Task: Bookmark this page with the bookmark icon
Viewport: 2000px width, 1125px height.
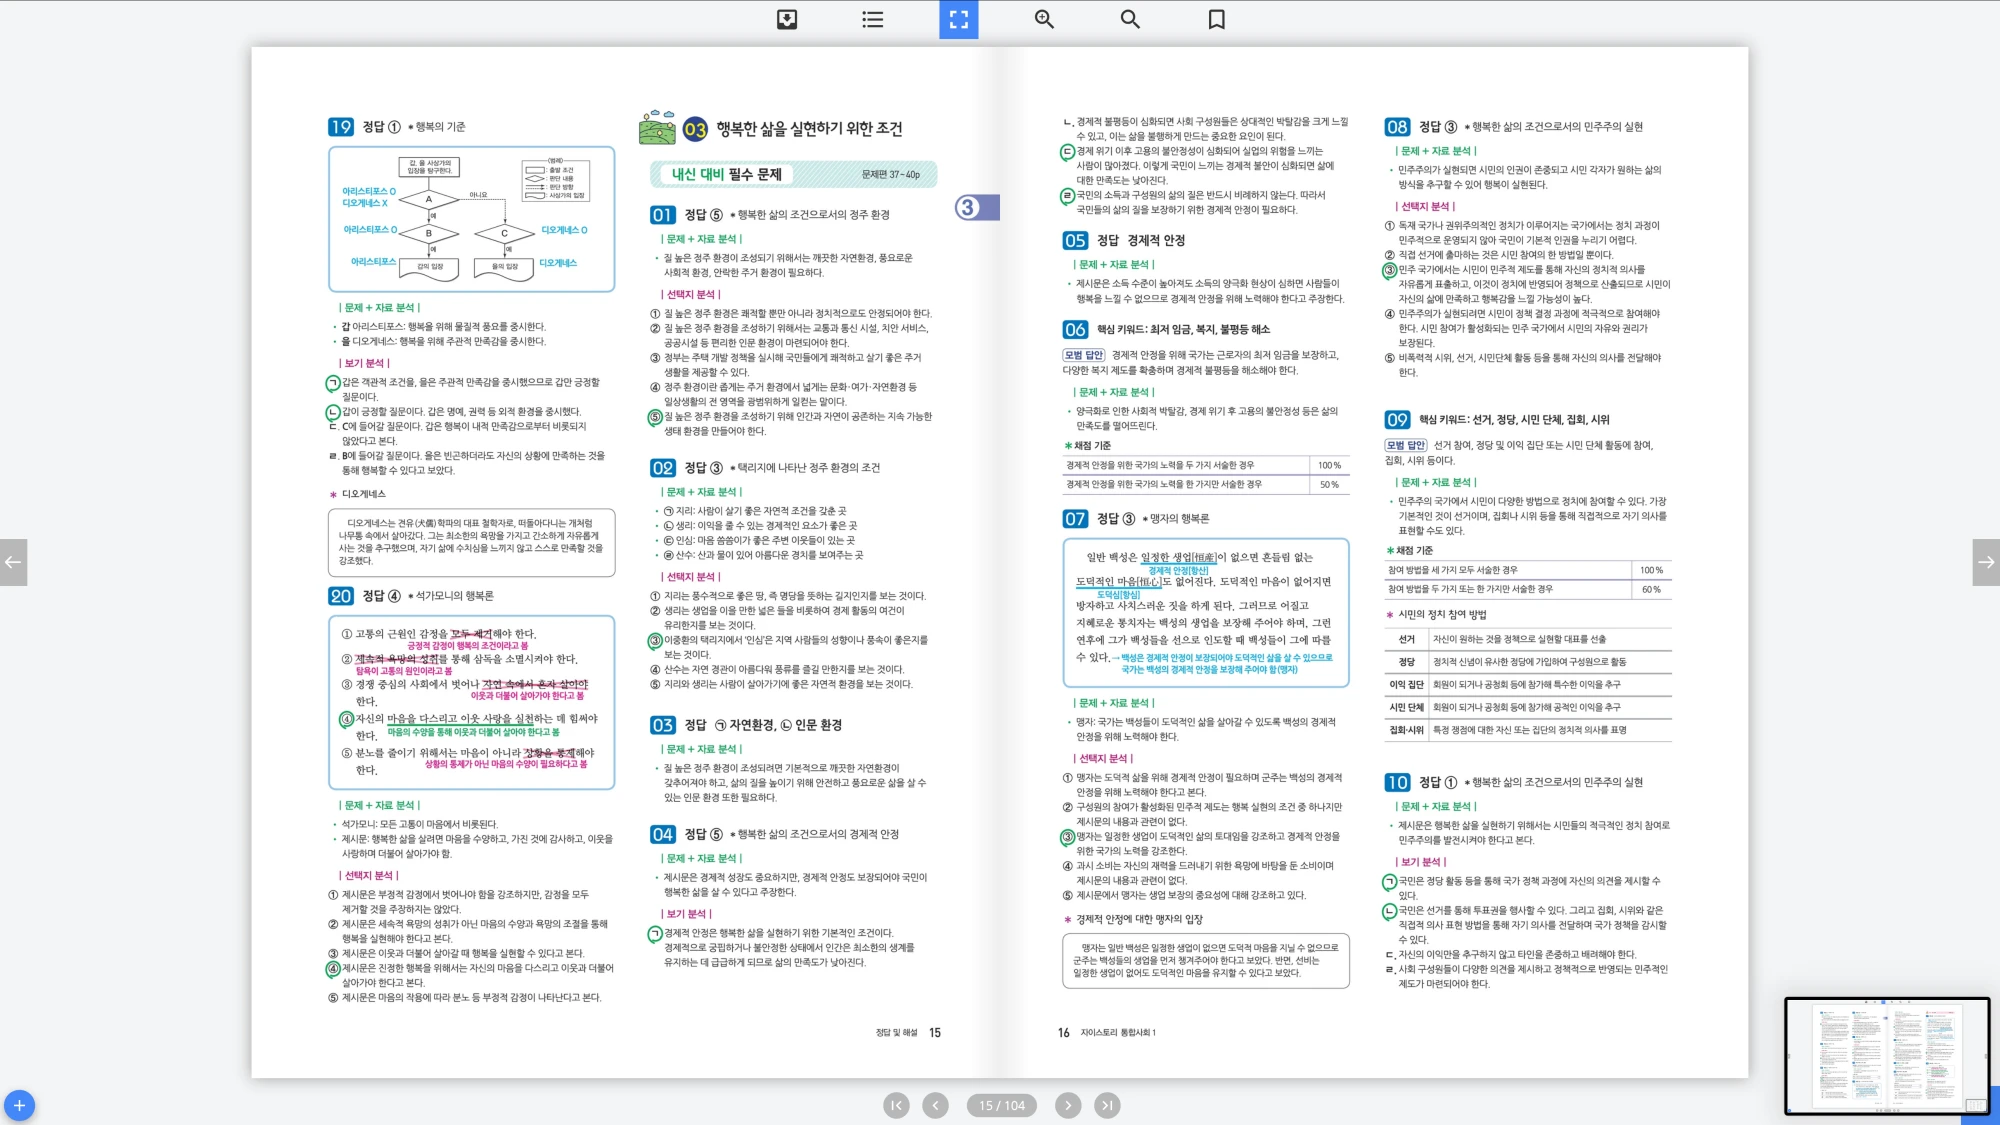Action: point(1216,19)
